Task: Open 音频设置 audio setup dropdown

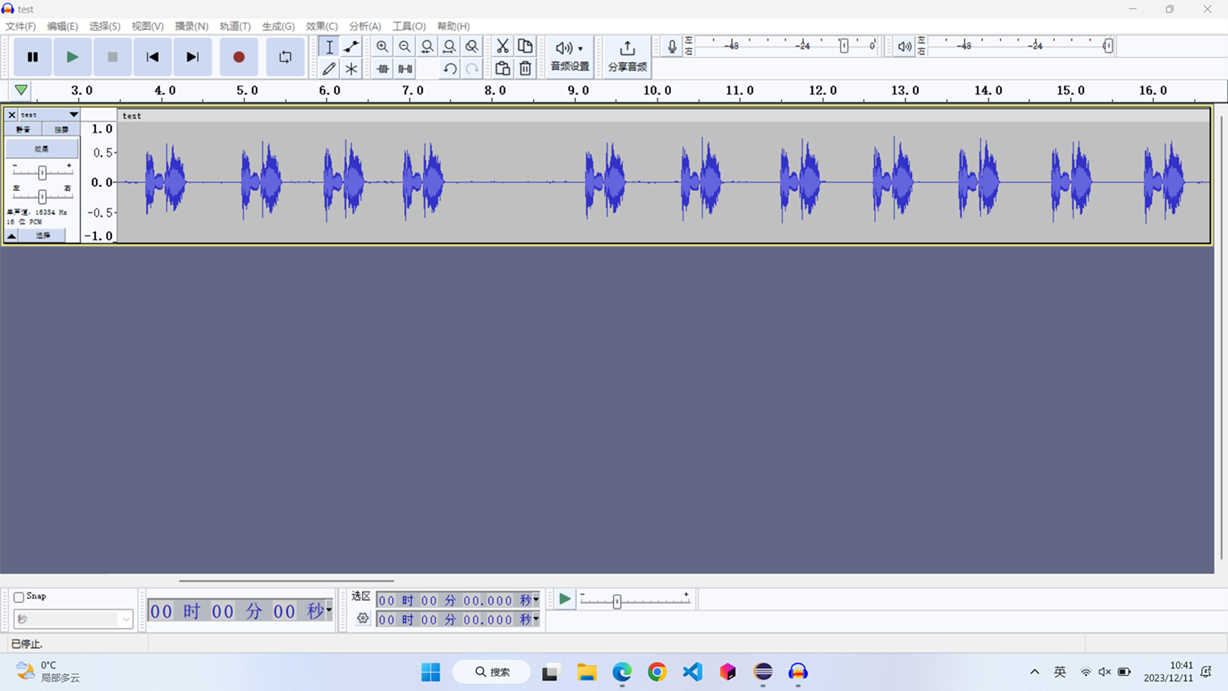Action: pyautogui.click(x=570, y=57)
